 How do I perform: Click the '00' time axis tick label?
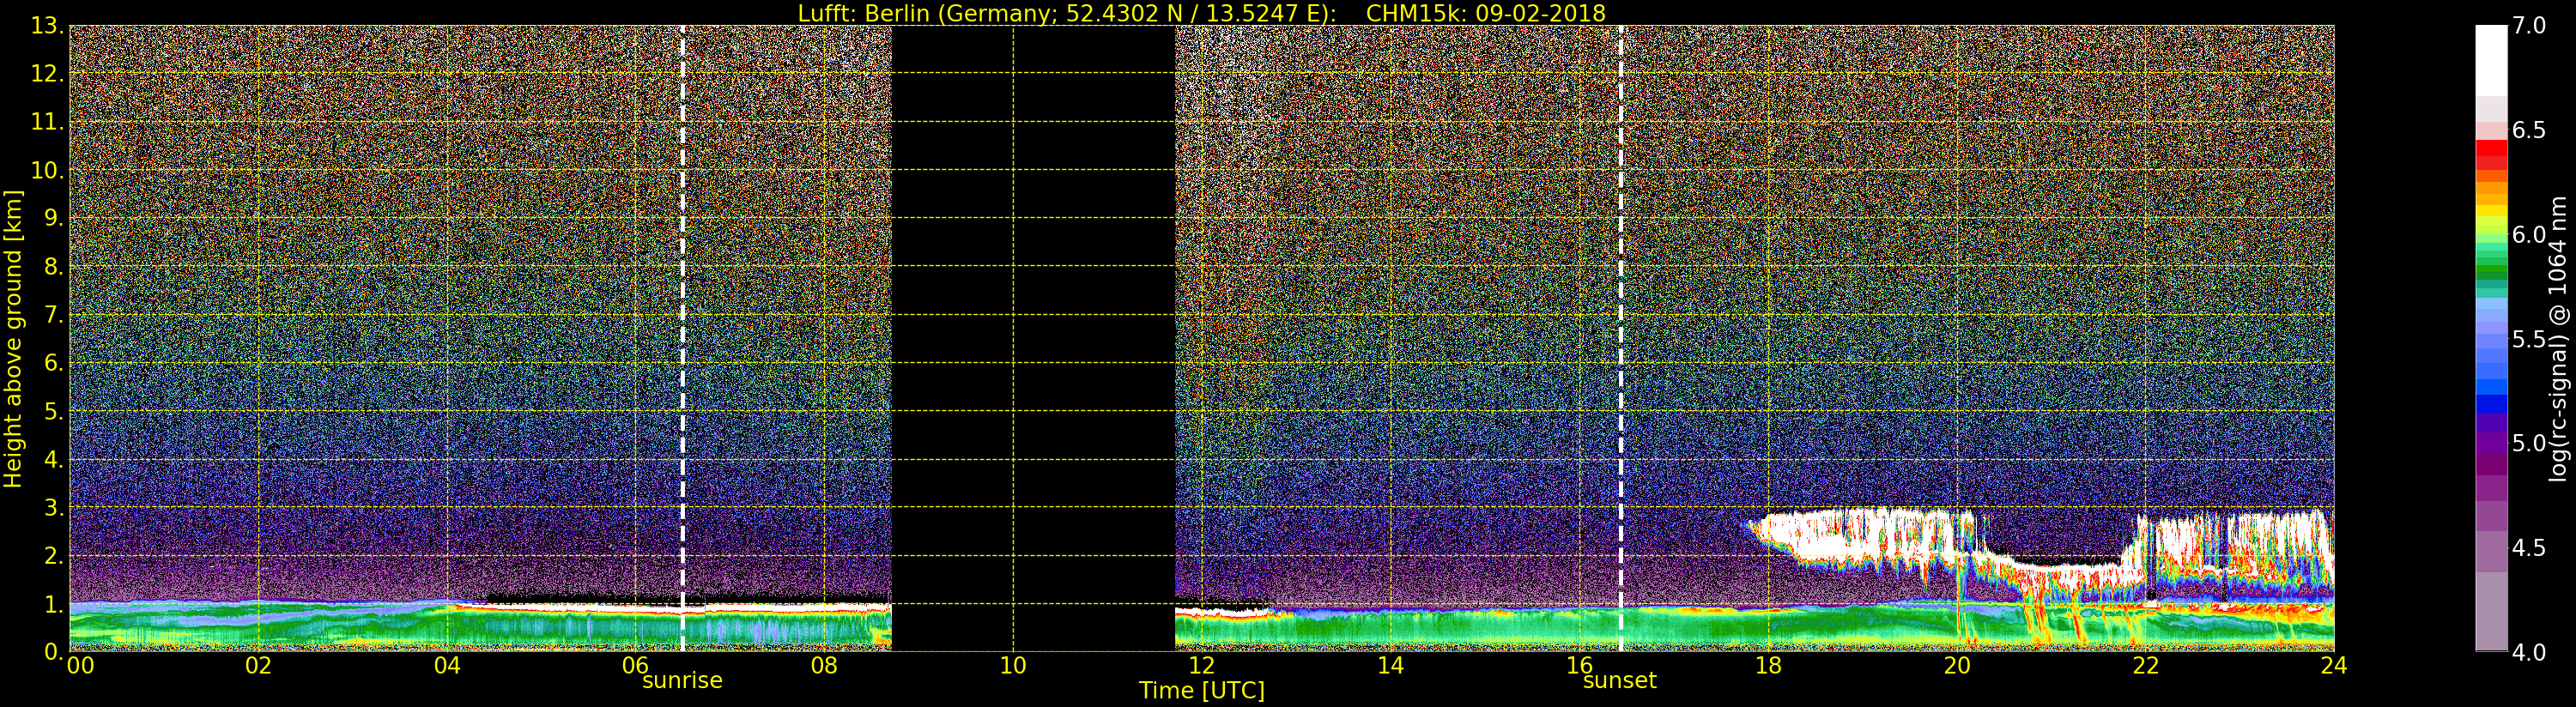point(80,666)
